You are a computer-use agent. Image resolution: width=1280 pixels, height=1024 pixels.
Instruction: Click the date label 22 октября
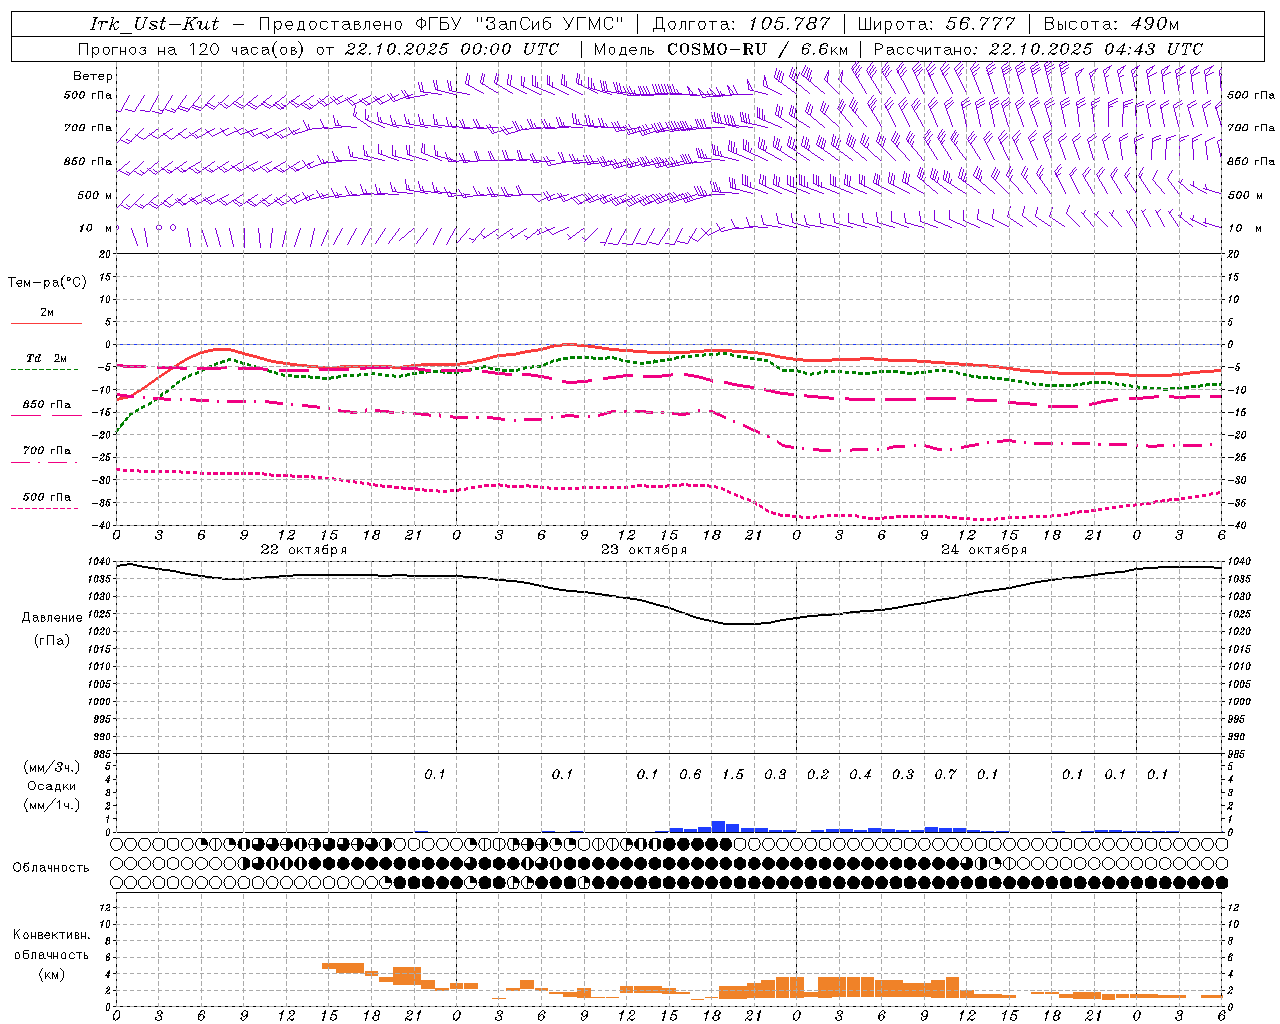coord(304,550)
